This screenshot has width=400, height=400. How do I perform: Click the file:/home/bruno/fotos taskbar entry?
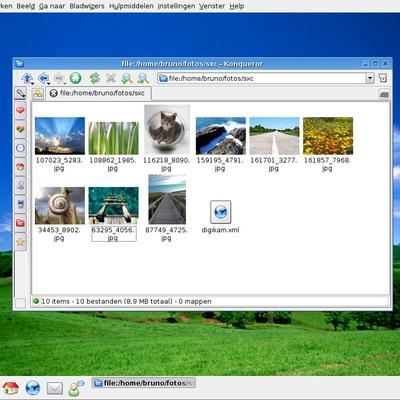144,383
